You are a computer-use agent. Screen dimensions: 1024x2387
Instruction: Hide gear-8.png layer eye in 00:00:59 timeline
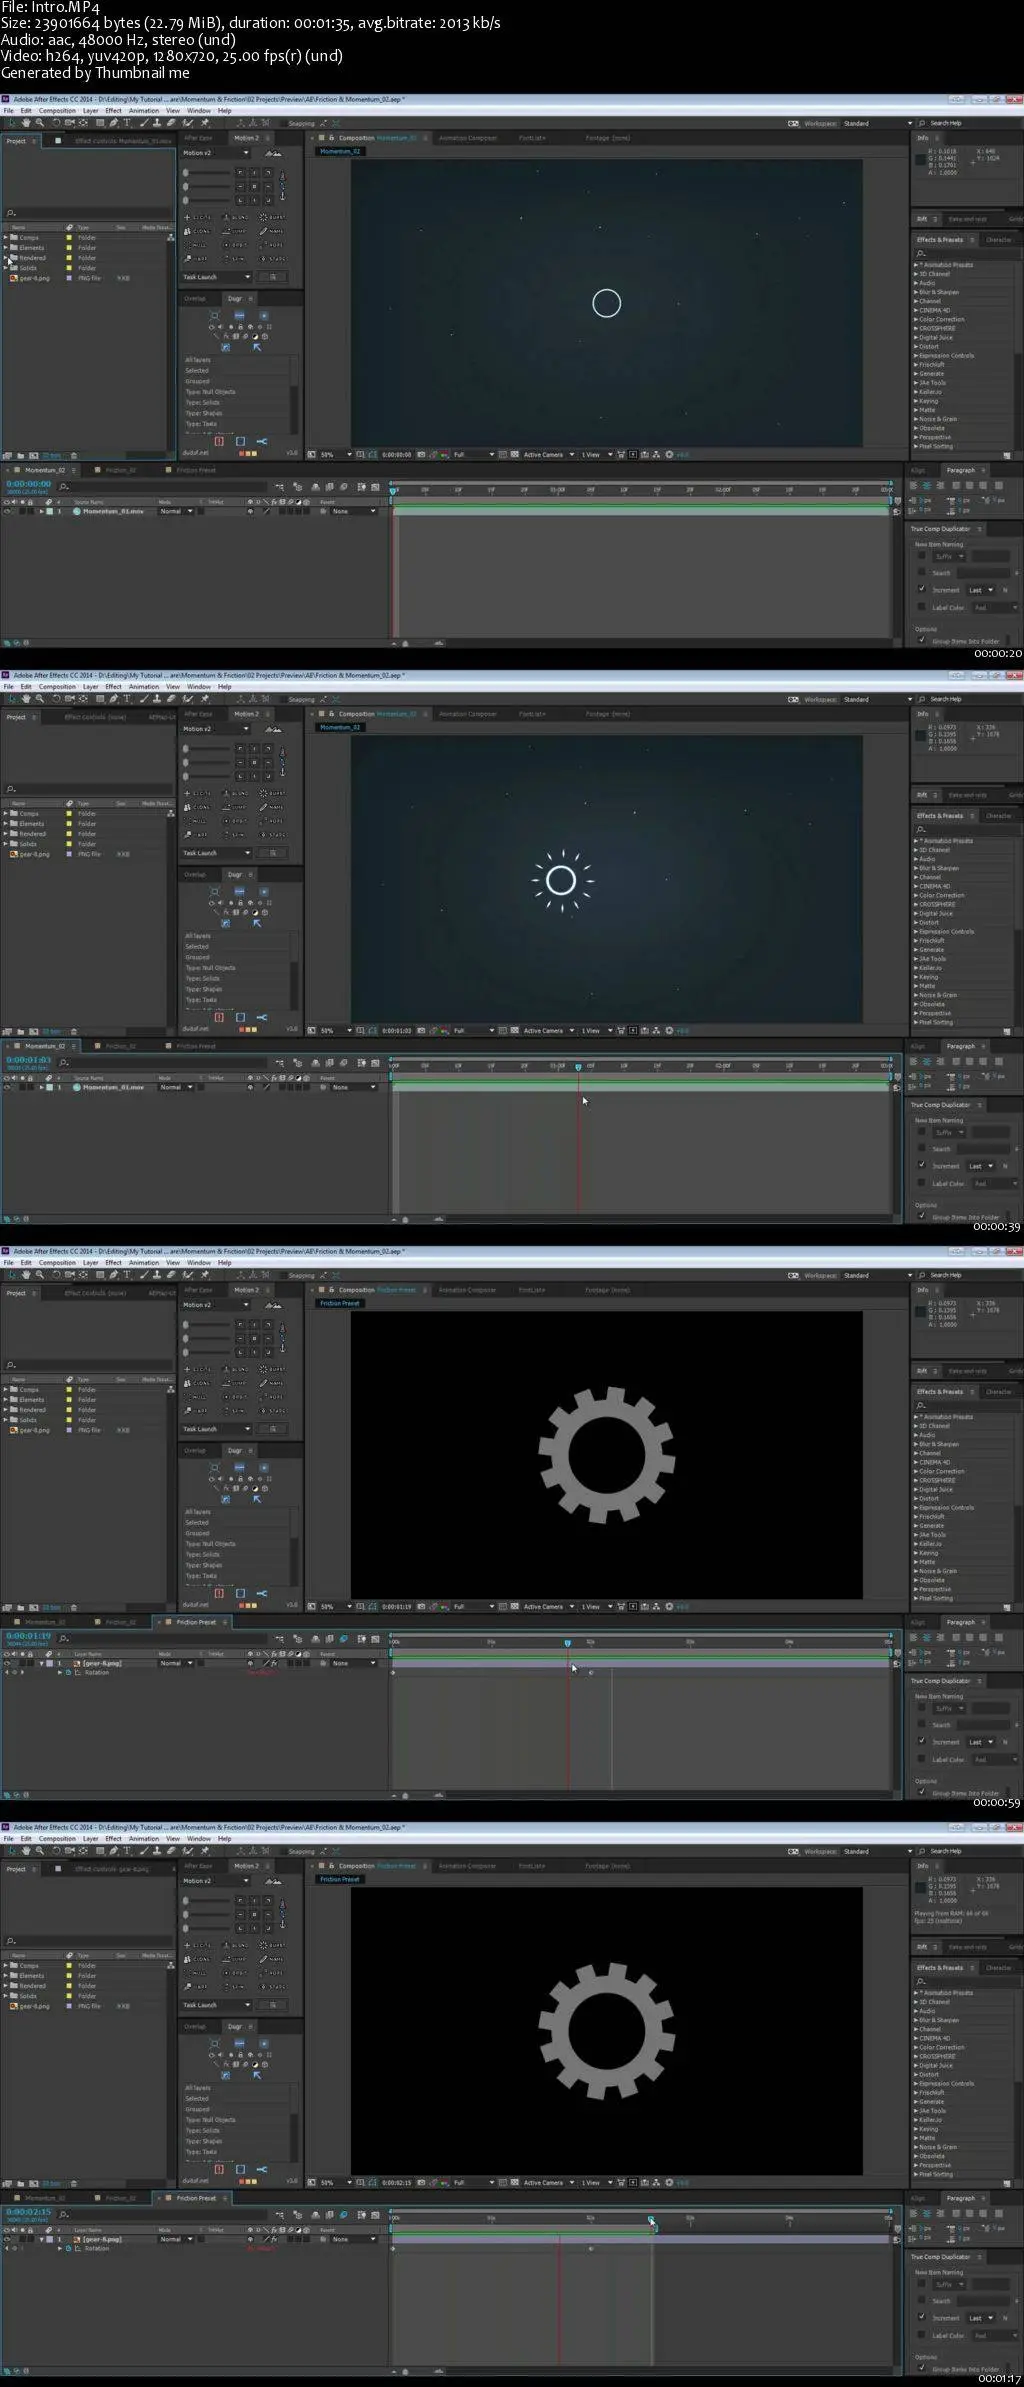tap(8, 1663)
